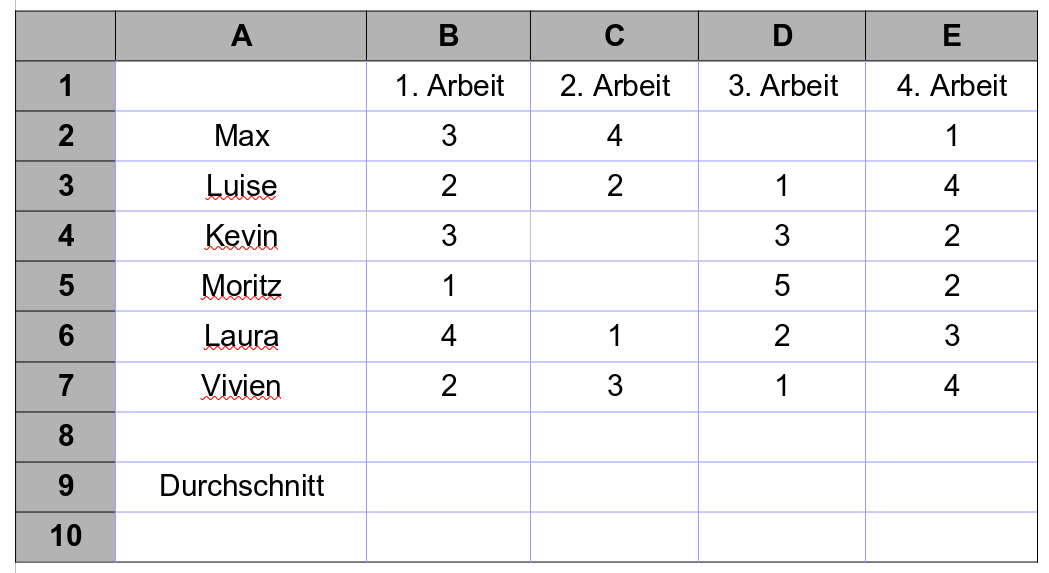The height and width of the screenshot is (573, 1049).
Task: Click the cell with name Vivien
Action: click(x=241, y=386)
